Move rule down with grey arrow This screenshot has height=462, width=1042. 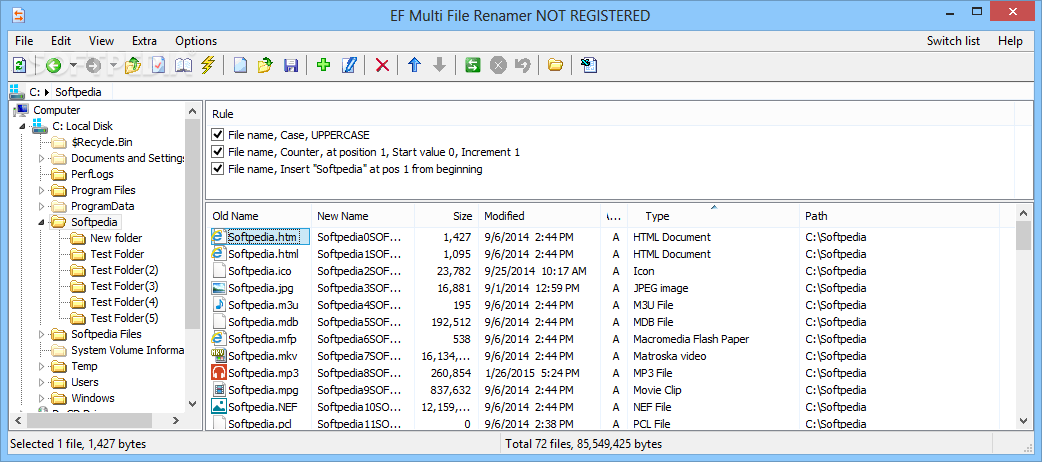[x=439, y=65]
